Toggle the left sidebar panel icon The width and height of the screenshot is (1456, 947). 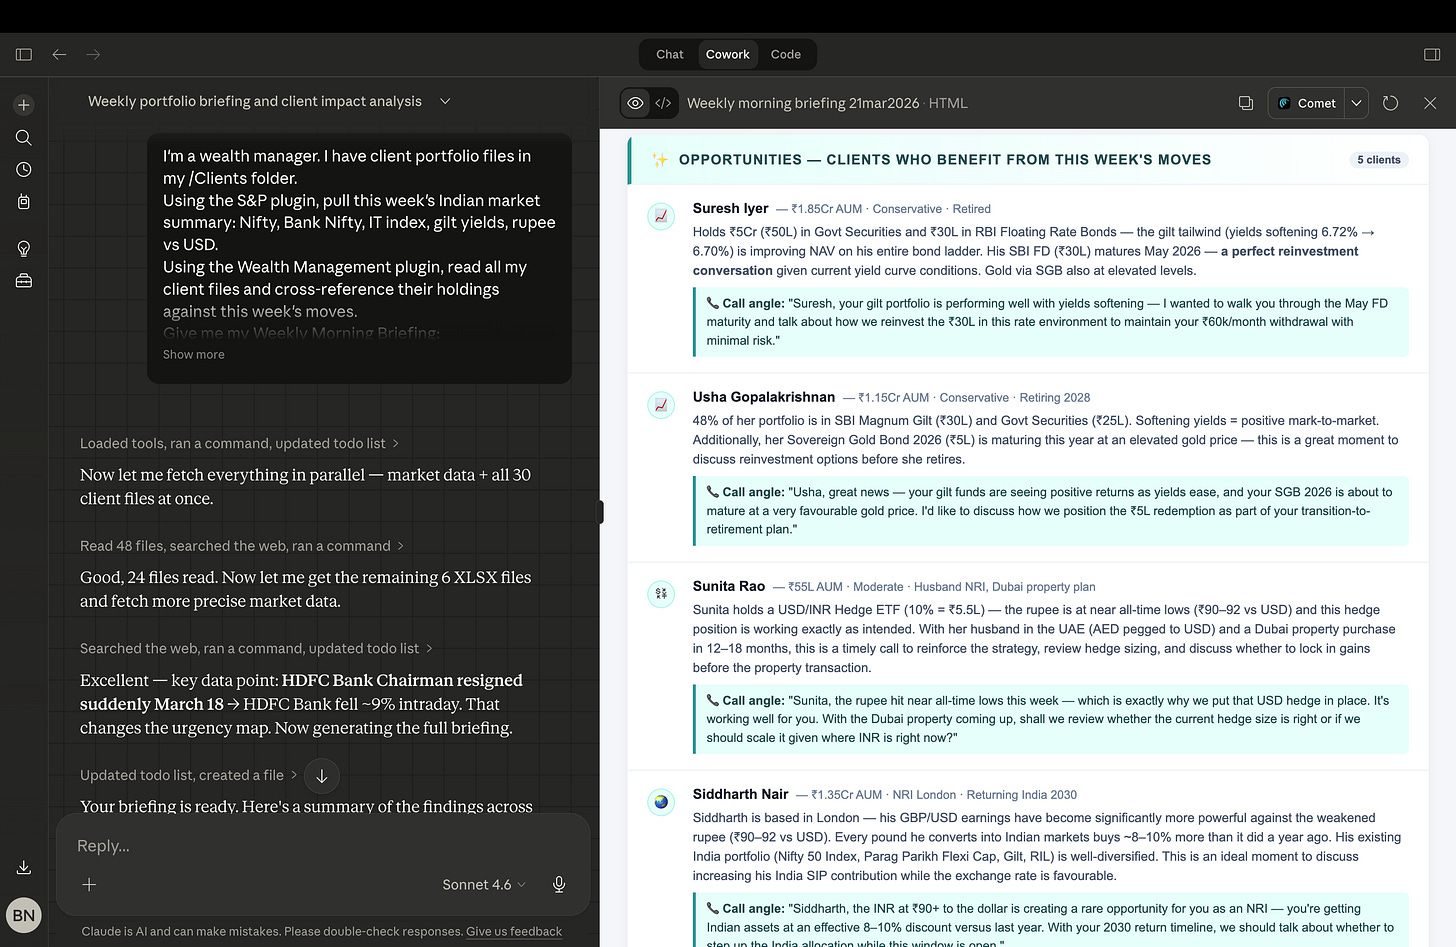pos(24,54)
